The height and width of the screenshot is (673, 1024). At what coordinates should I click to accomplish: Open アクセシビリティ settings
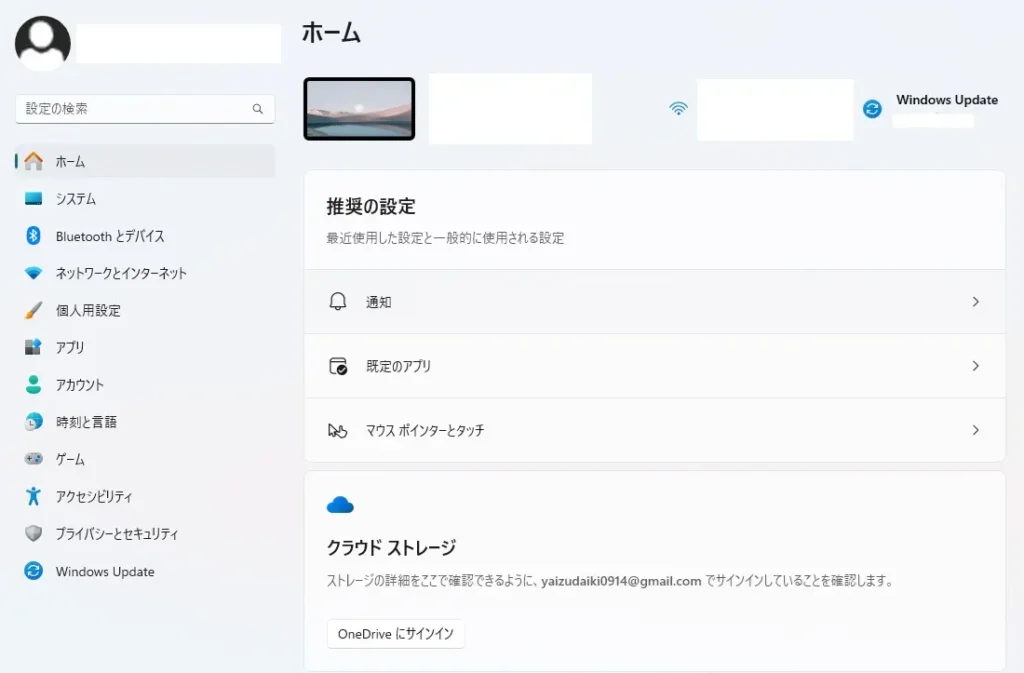tap(145, 496)
